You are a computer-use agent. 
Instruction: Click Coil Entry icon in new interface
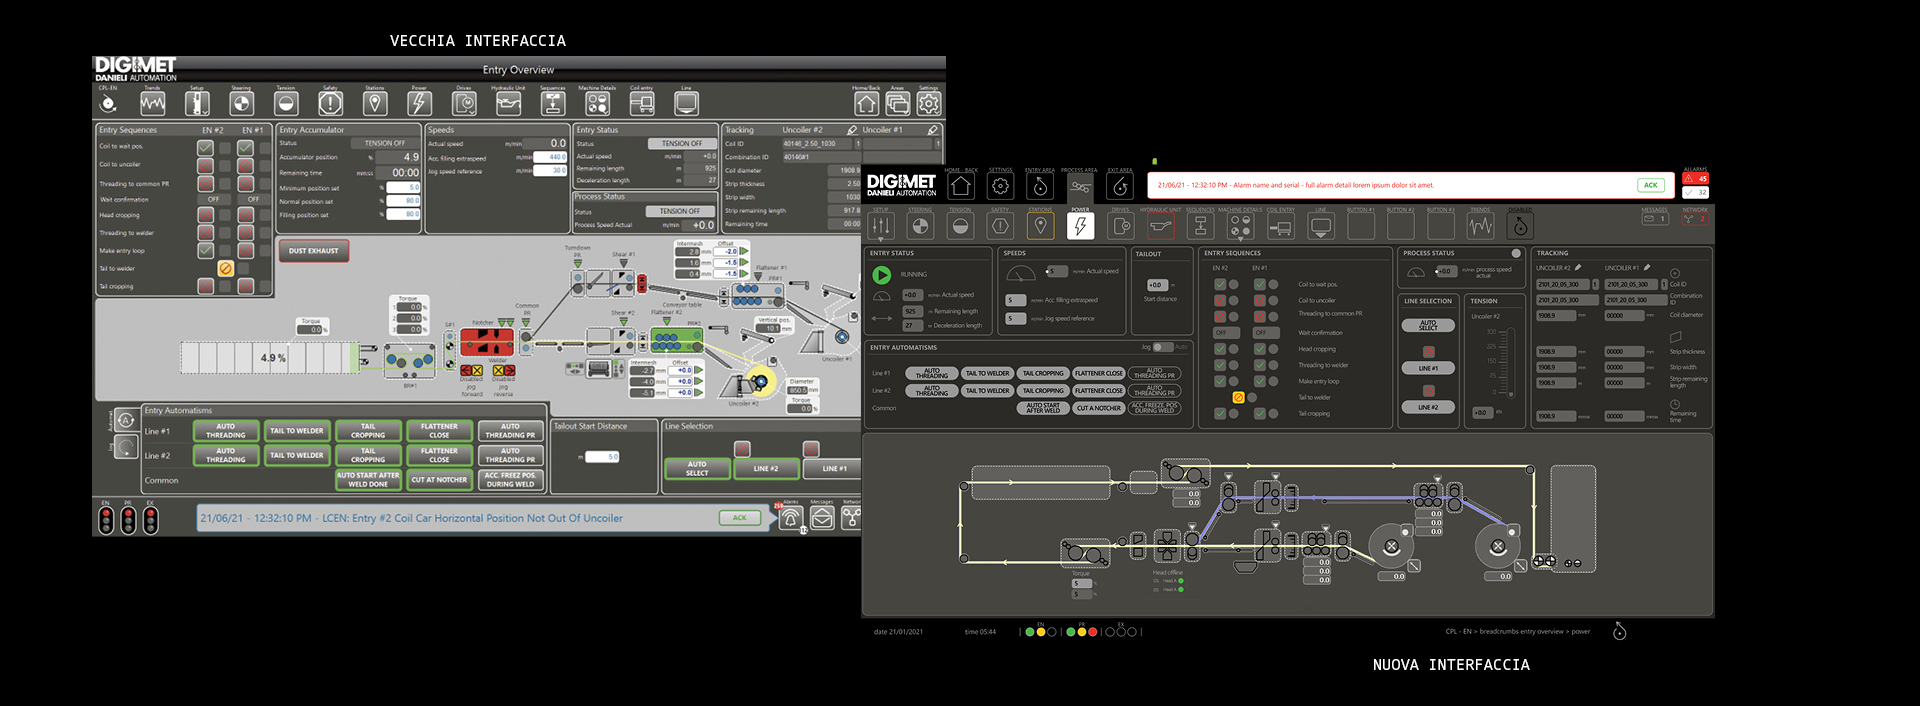[1280, 227]
